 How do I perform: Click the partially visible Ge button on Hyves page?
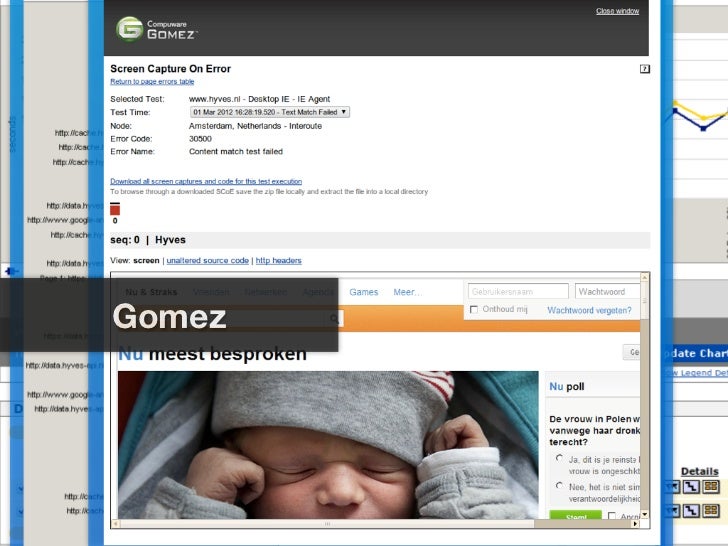coord(631,352)
